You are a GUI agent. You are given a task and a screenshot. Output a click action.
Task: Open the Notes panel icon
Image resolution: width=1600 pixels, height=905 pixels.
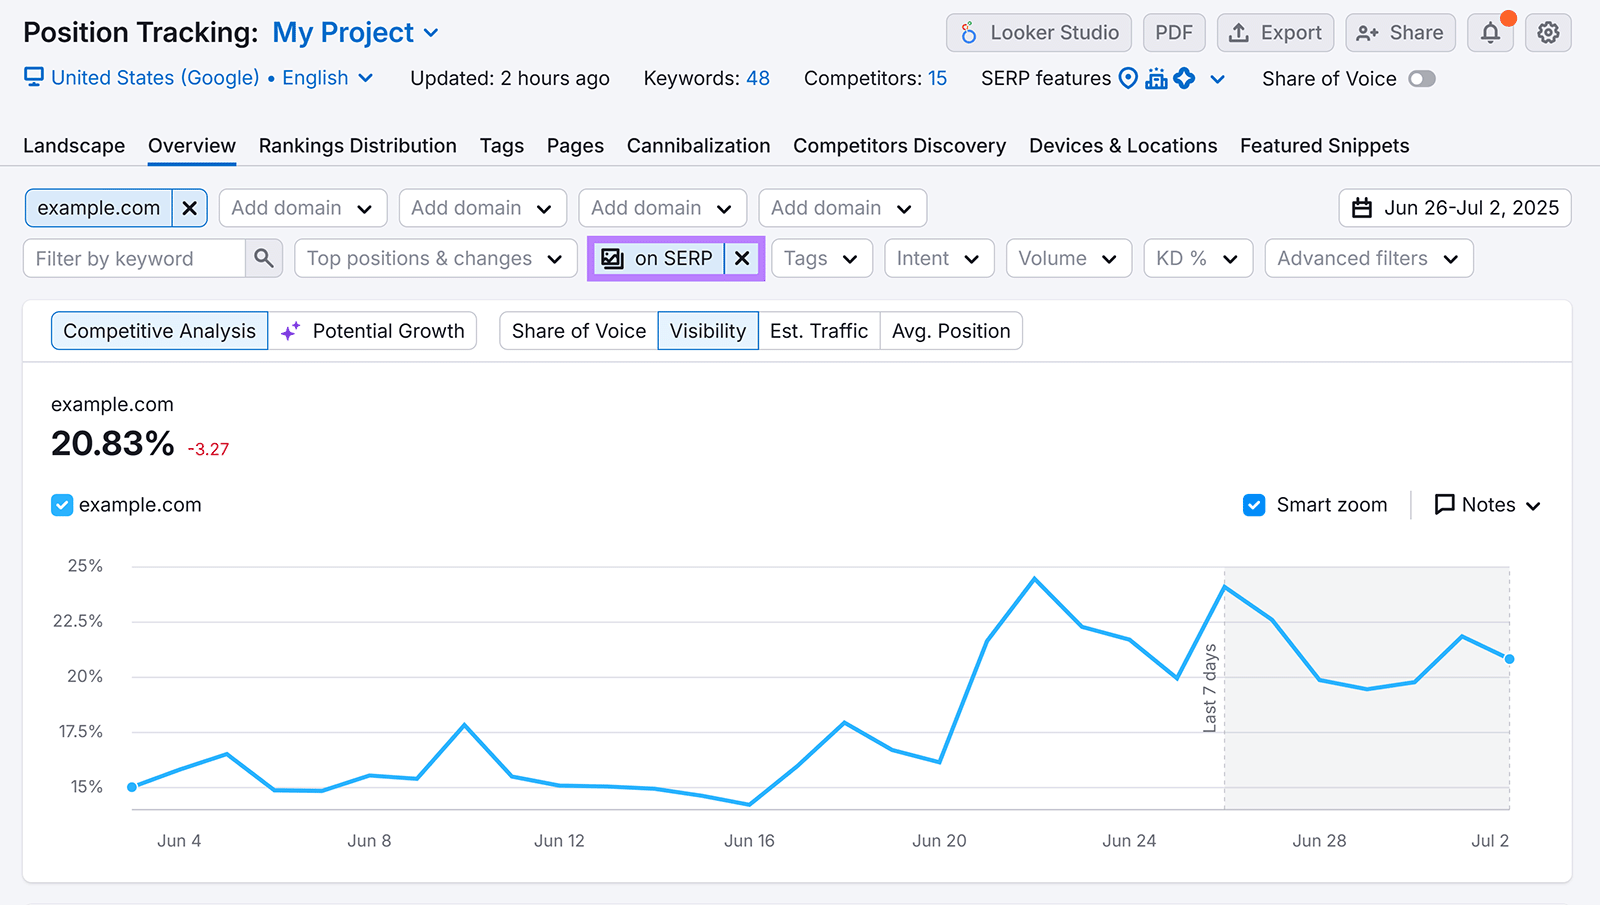pyautogui.click(x=1444, y=505)
